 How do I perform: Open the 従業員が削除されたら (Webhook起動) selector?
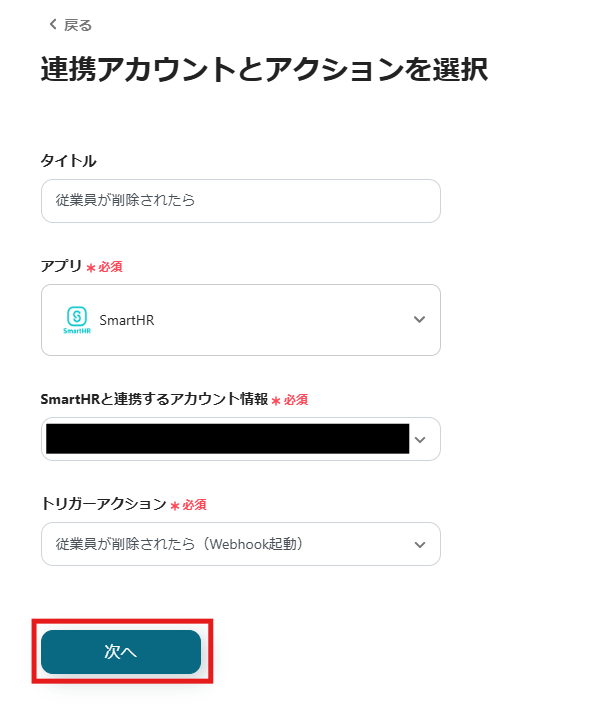241,544
